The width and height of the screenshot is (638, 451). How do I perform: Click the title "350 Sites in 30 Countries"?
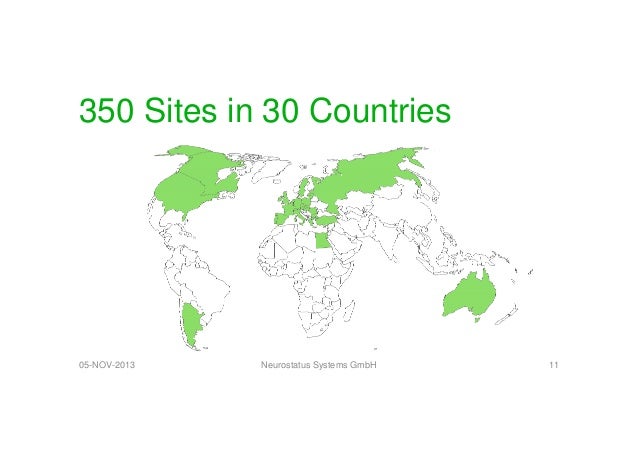(x=265, y=111)
